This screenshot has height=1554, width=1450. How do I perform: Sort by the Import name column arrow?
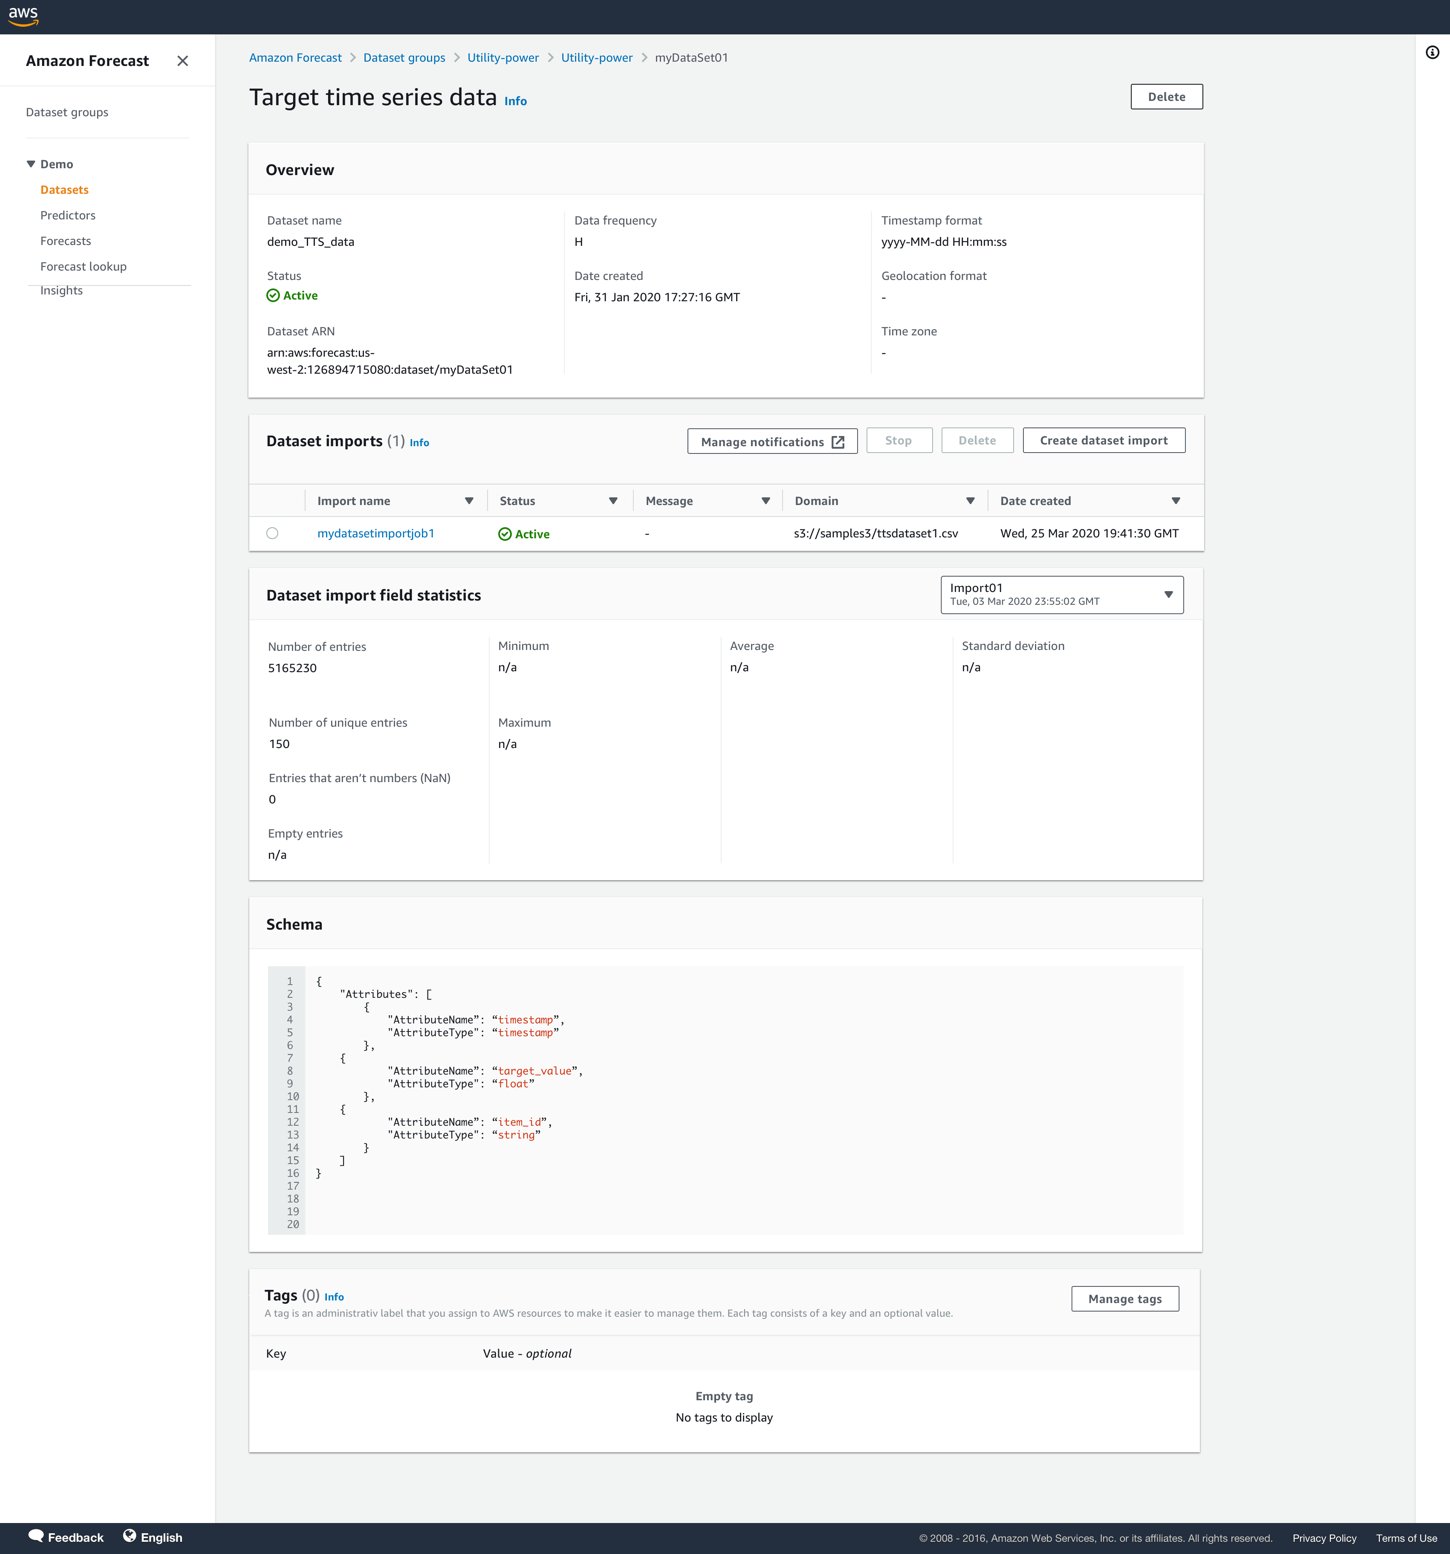[469, 501]
